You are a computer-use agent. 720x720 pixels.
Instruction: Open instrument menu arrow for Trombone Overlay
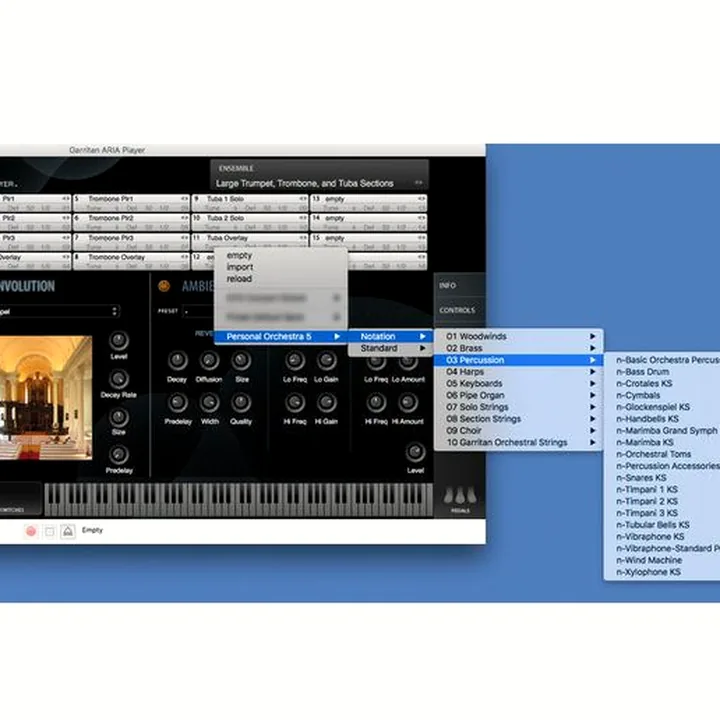pyautogui.click(x=184, y=257)
